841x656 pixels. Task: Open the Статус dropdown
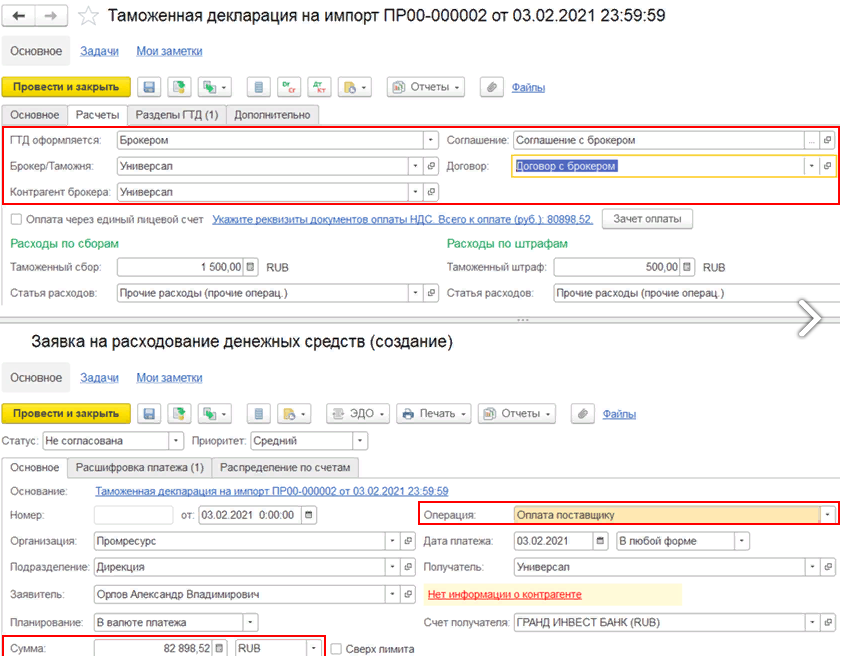coord(177,441)
